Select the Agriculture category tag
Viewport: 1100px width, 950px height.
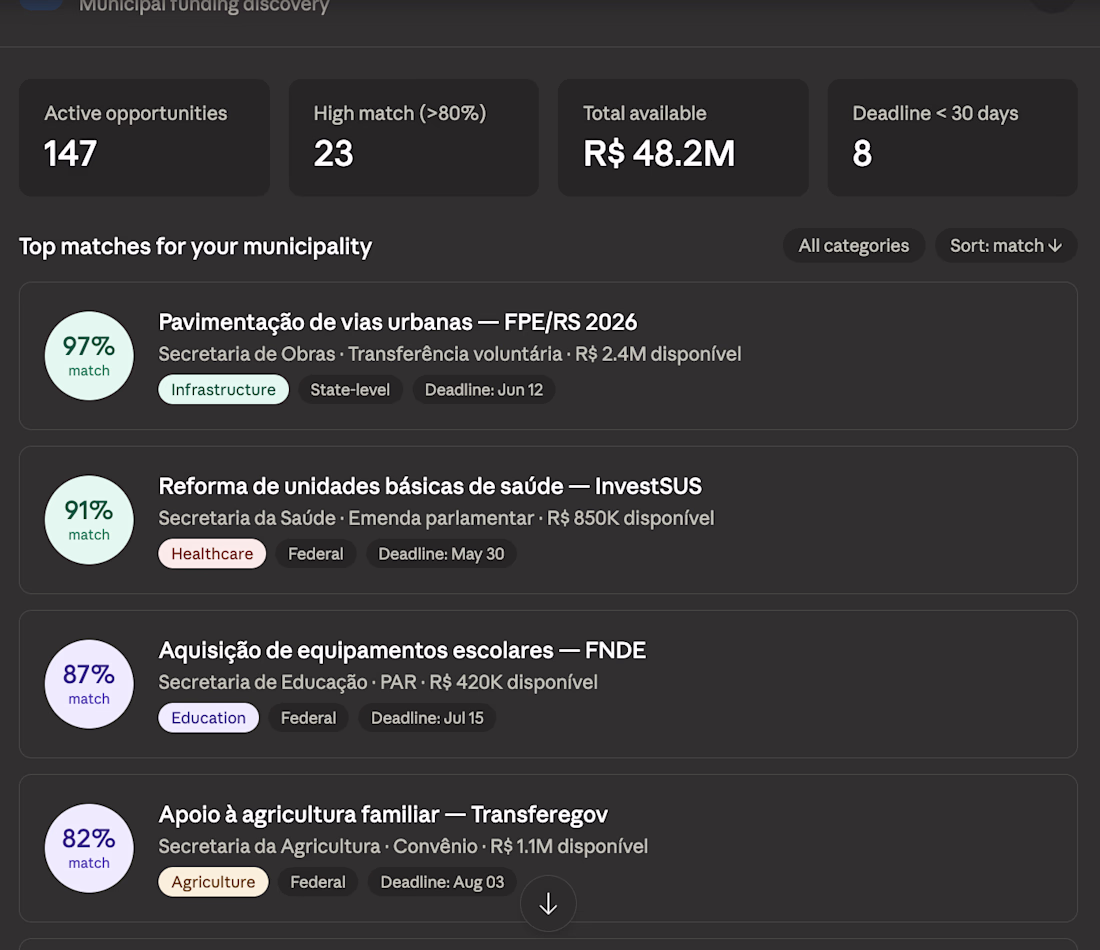click(213, 882)
